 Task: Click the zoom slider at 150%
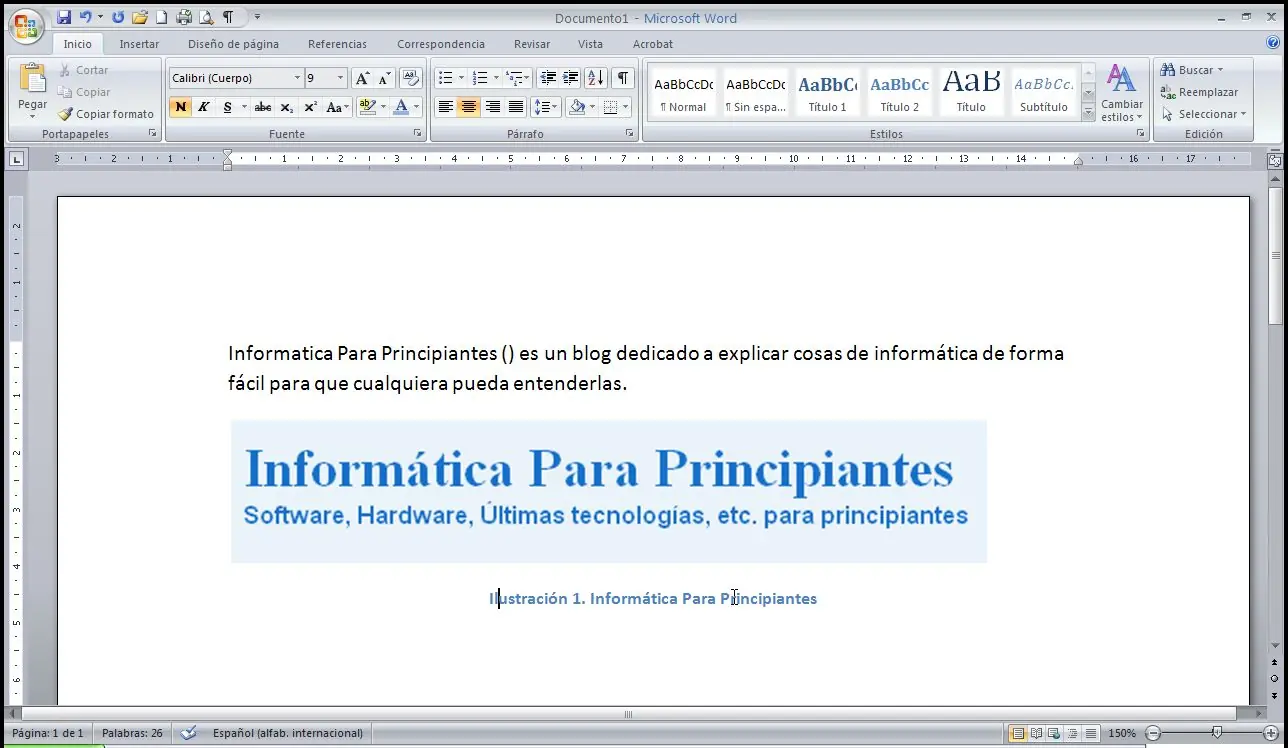[x=1216, y=733]
